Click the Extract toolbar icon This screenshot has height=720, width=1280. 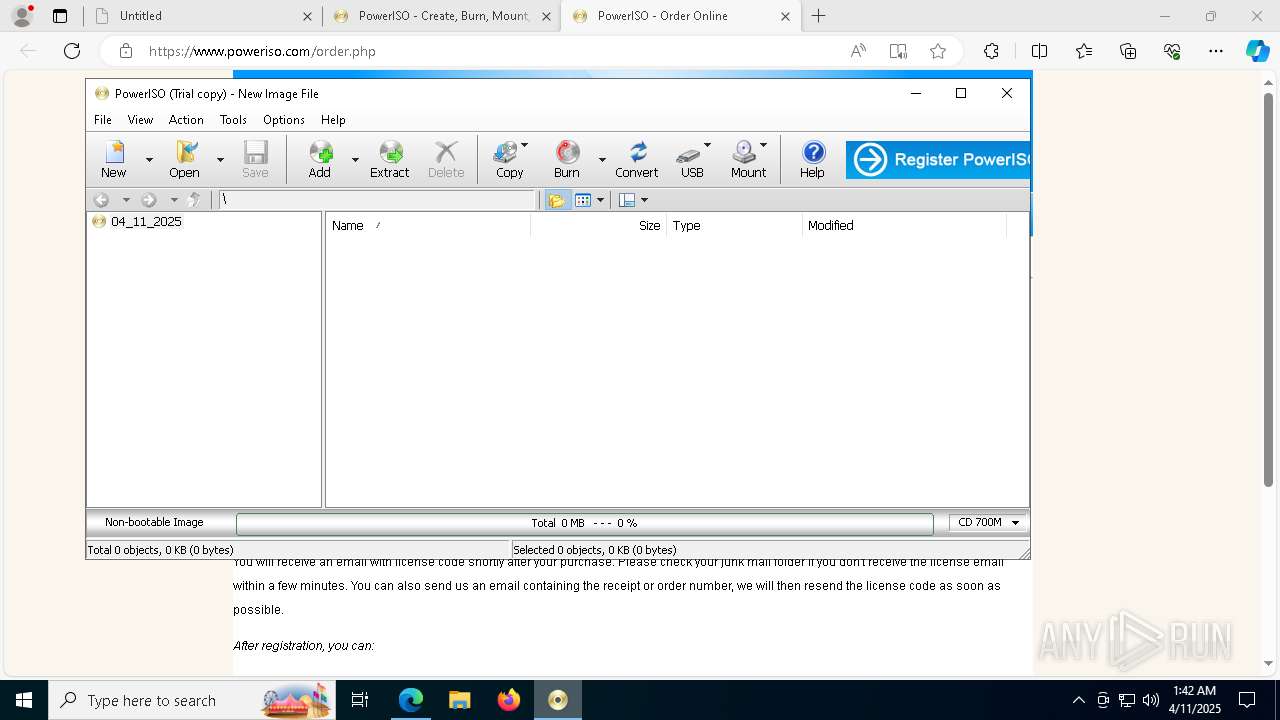(x=390, y=159)
